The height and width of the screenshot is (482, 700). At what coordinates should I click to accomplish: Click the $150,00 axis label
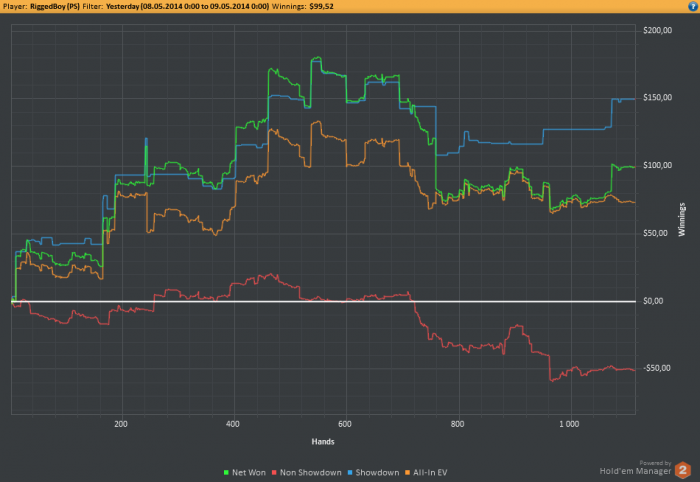point(657,98)
